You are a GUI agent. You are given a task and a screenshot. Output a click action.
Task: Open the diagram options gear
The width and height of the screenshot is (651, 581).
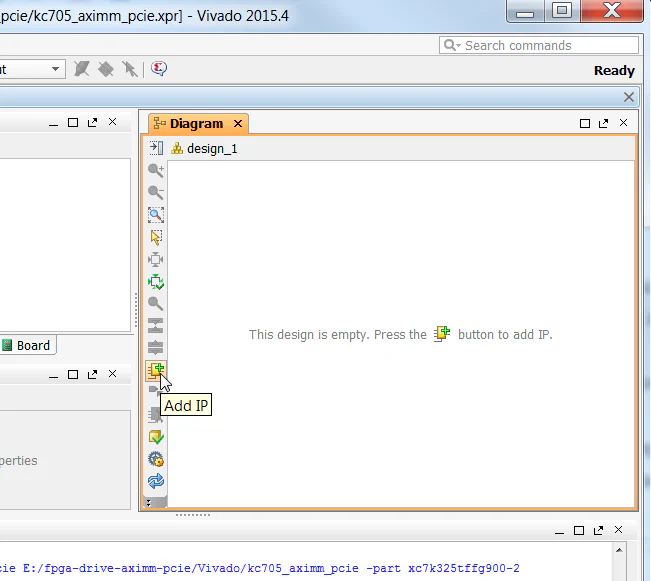point(156,459)
